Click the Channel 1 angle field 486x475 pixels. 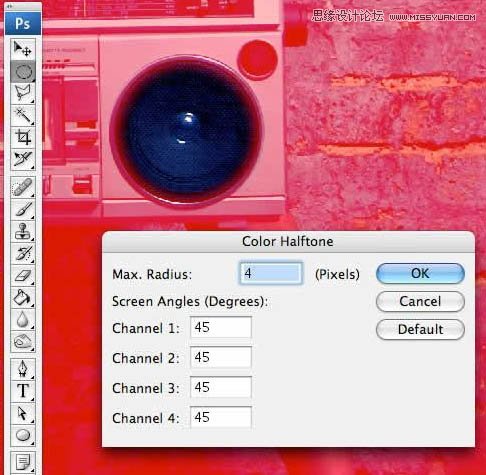click(x=221, y=327)
